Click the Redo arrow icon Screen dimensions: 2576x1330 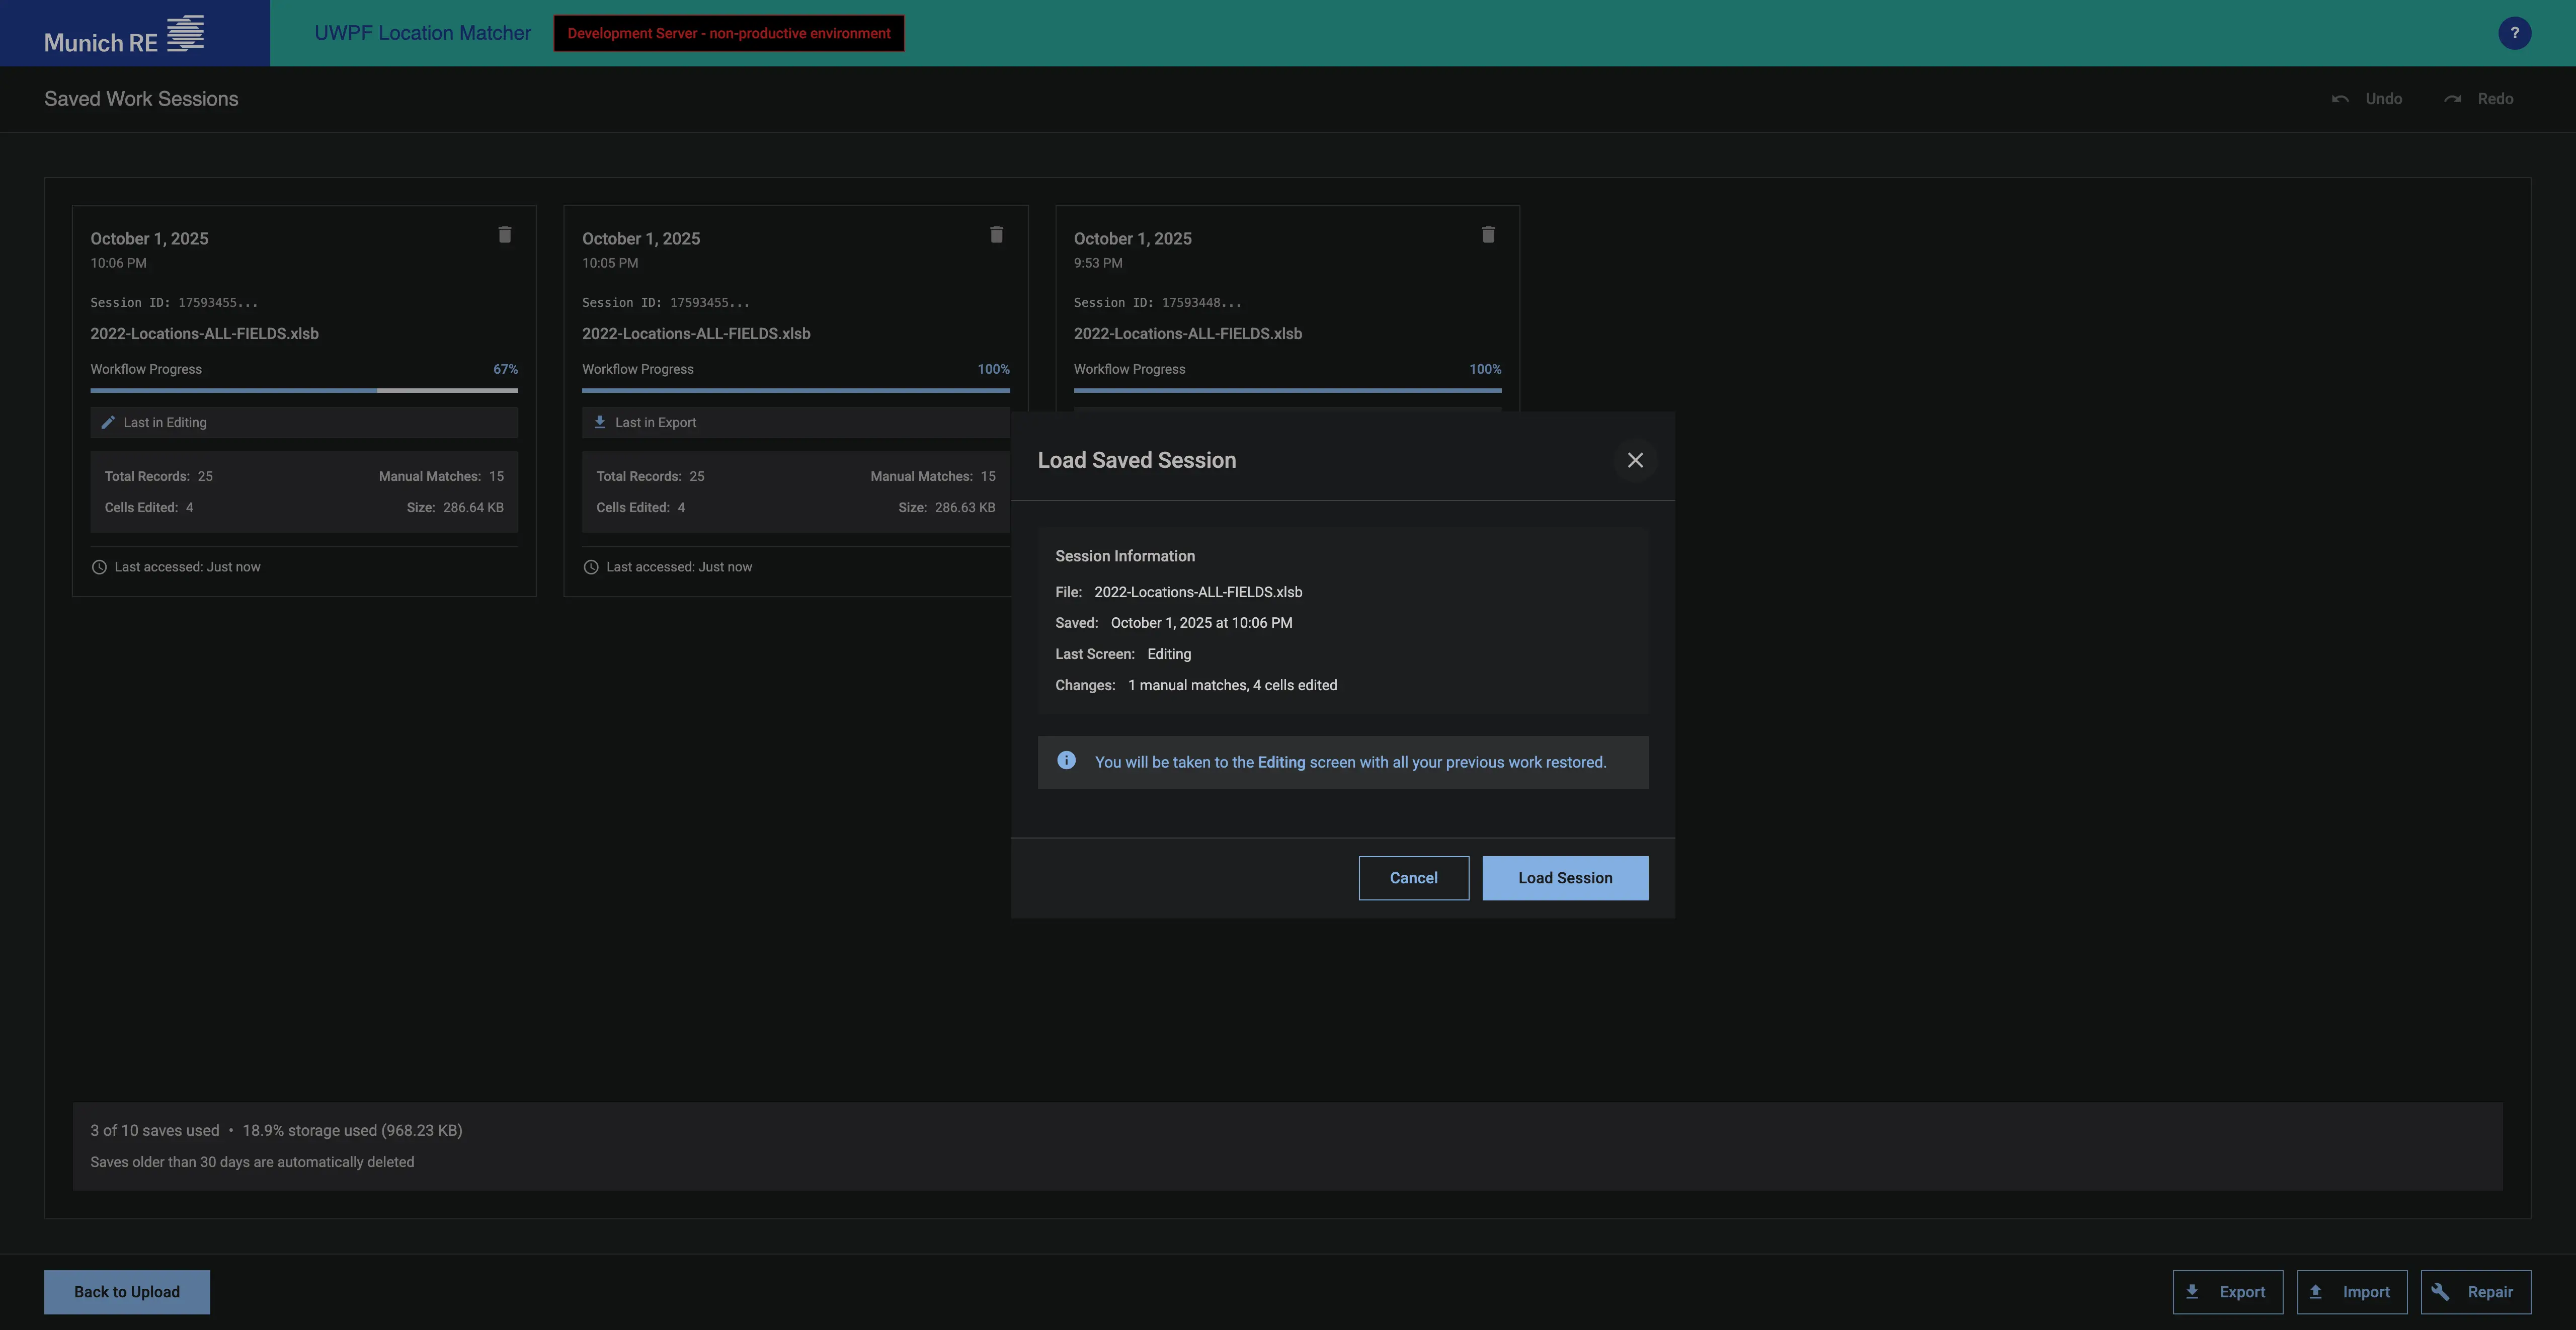pos(2452,99)
